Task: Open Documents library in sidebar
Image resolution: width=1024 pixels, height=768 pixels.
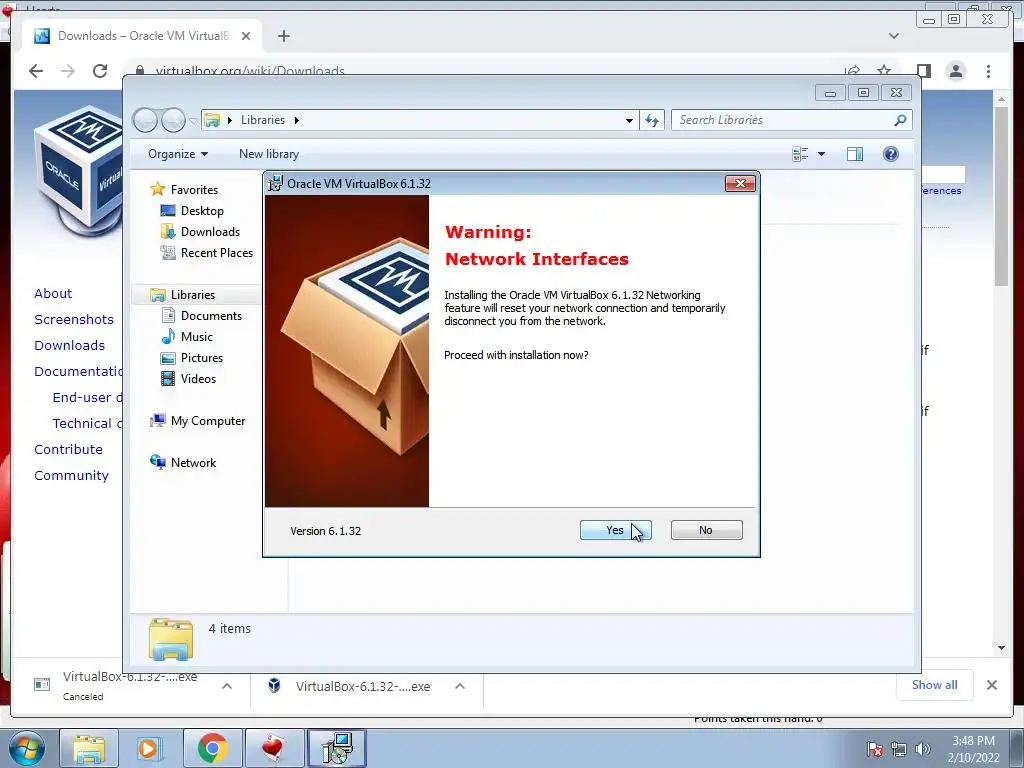Action: point(211,315)
